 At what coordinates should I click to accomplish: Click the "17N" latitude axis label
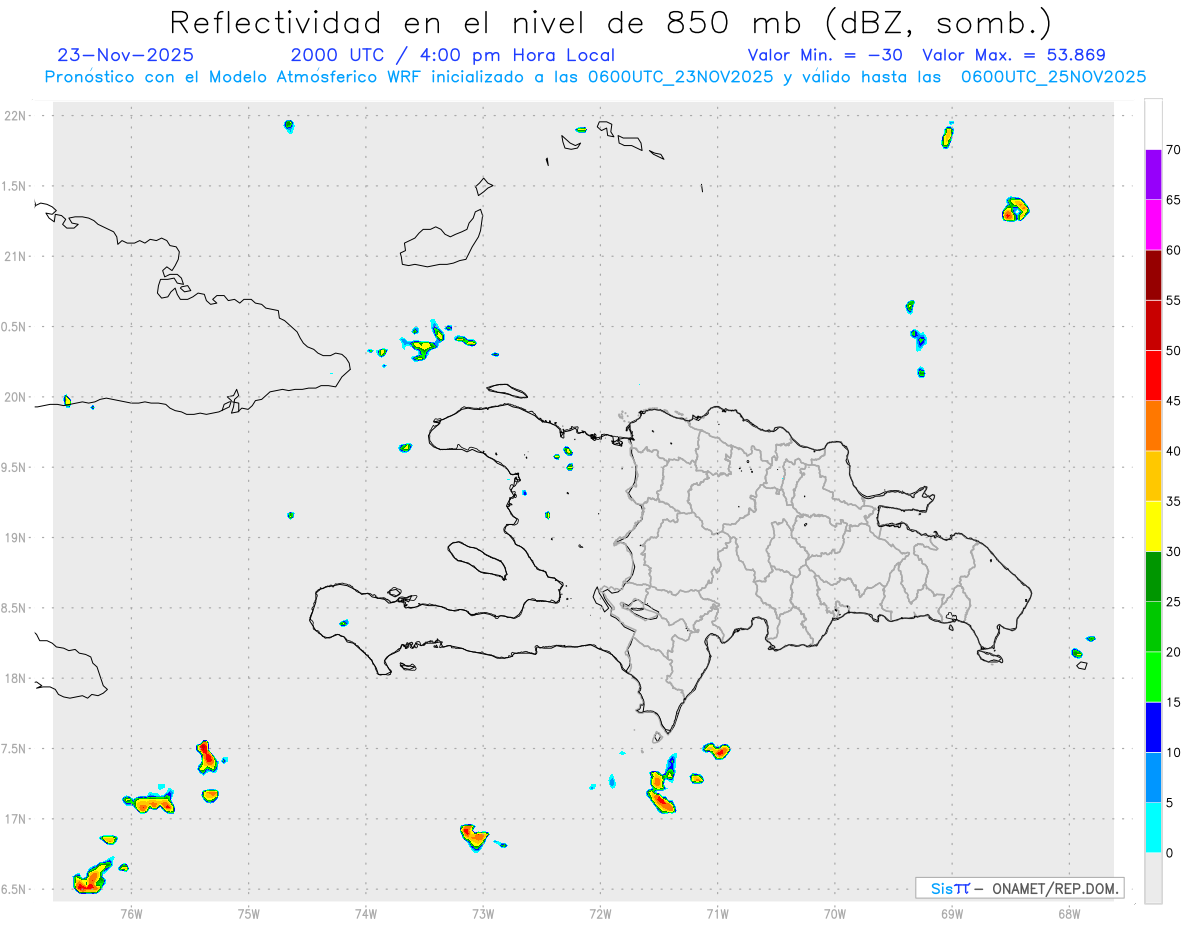coord(17,819)
